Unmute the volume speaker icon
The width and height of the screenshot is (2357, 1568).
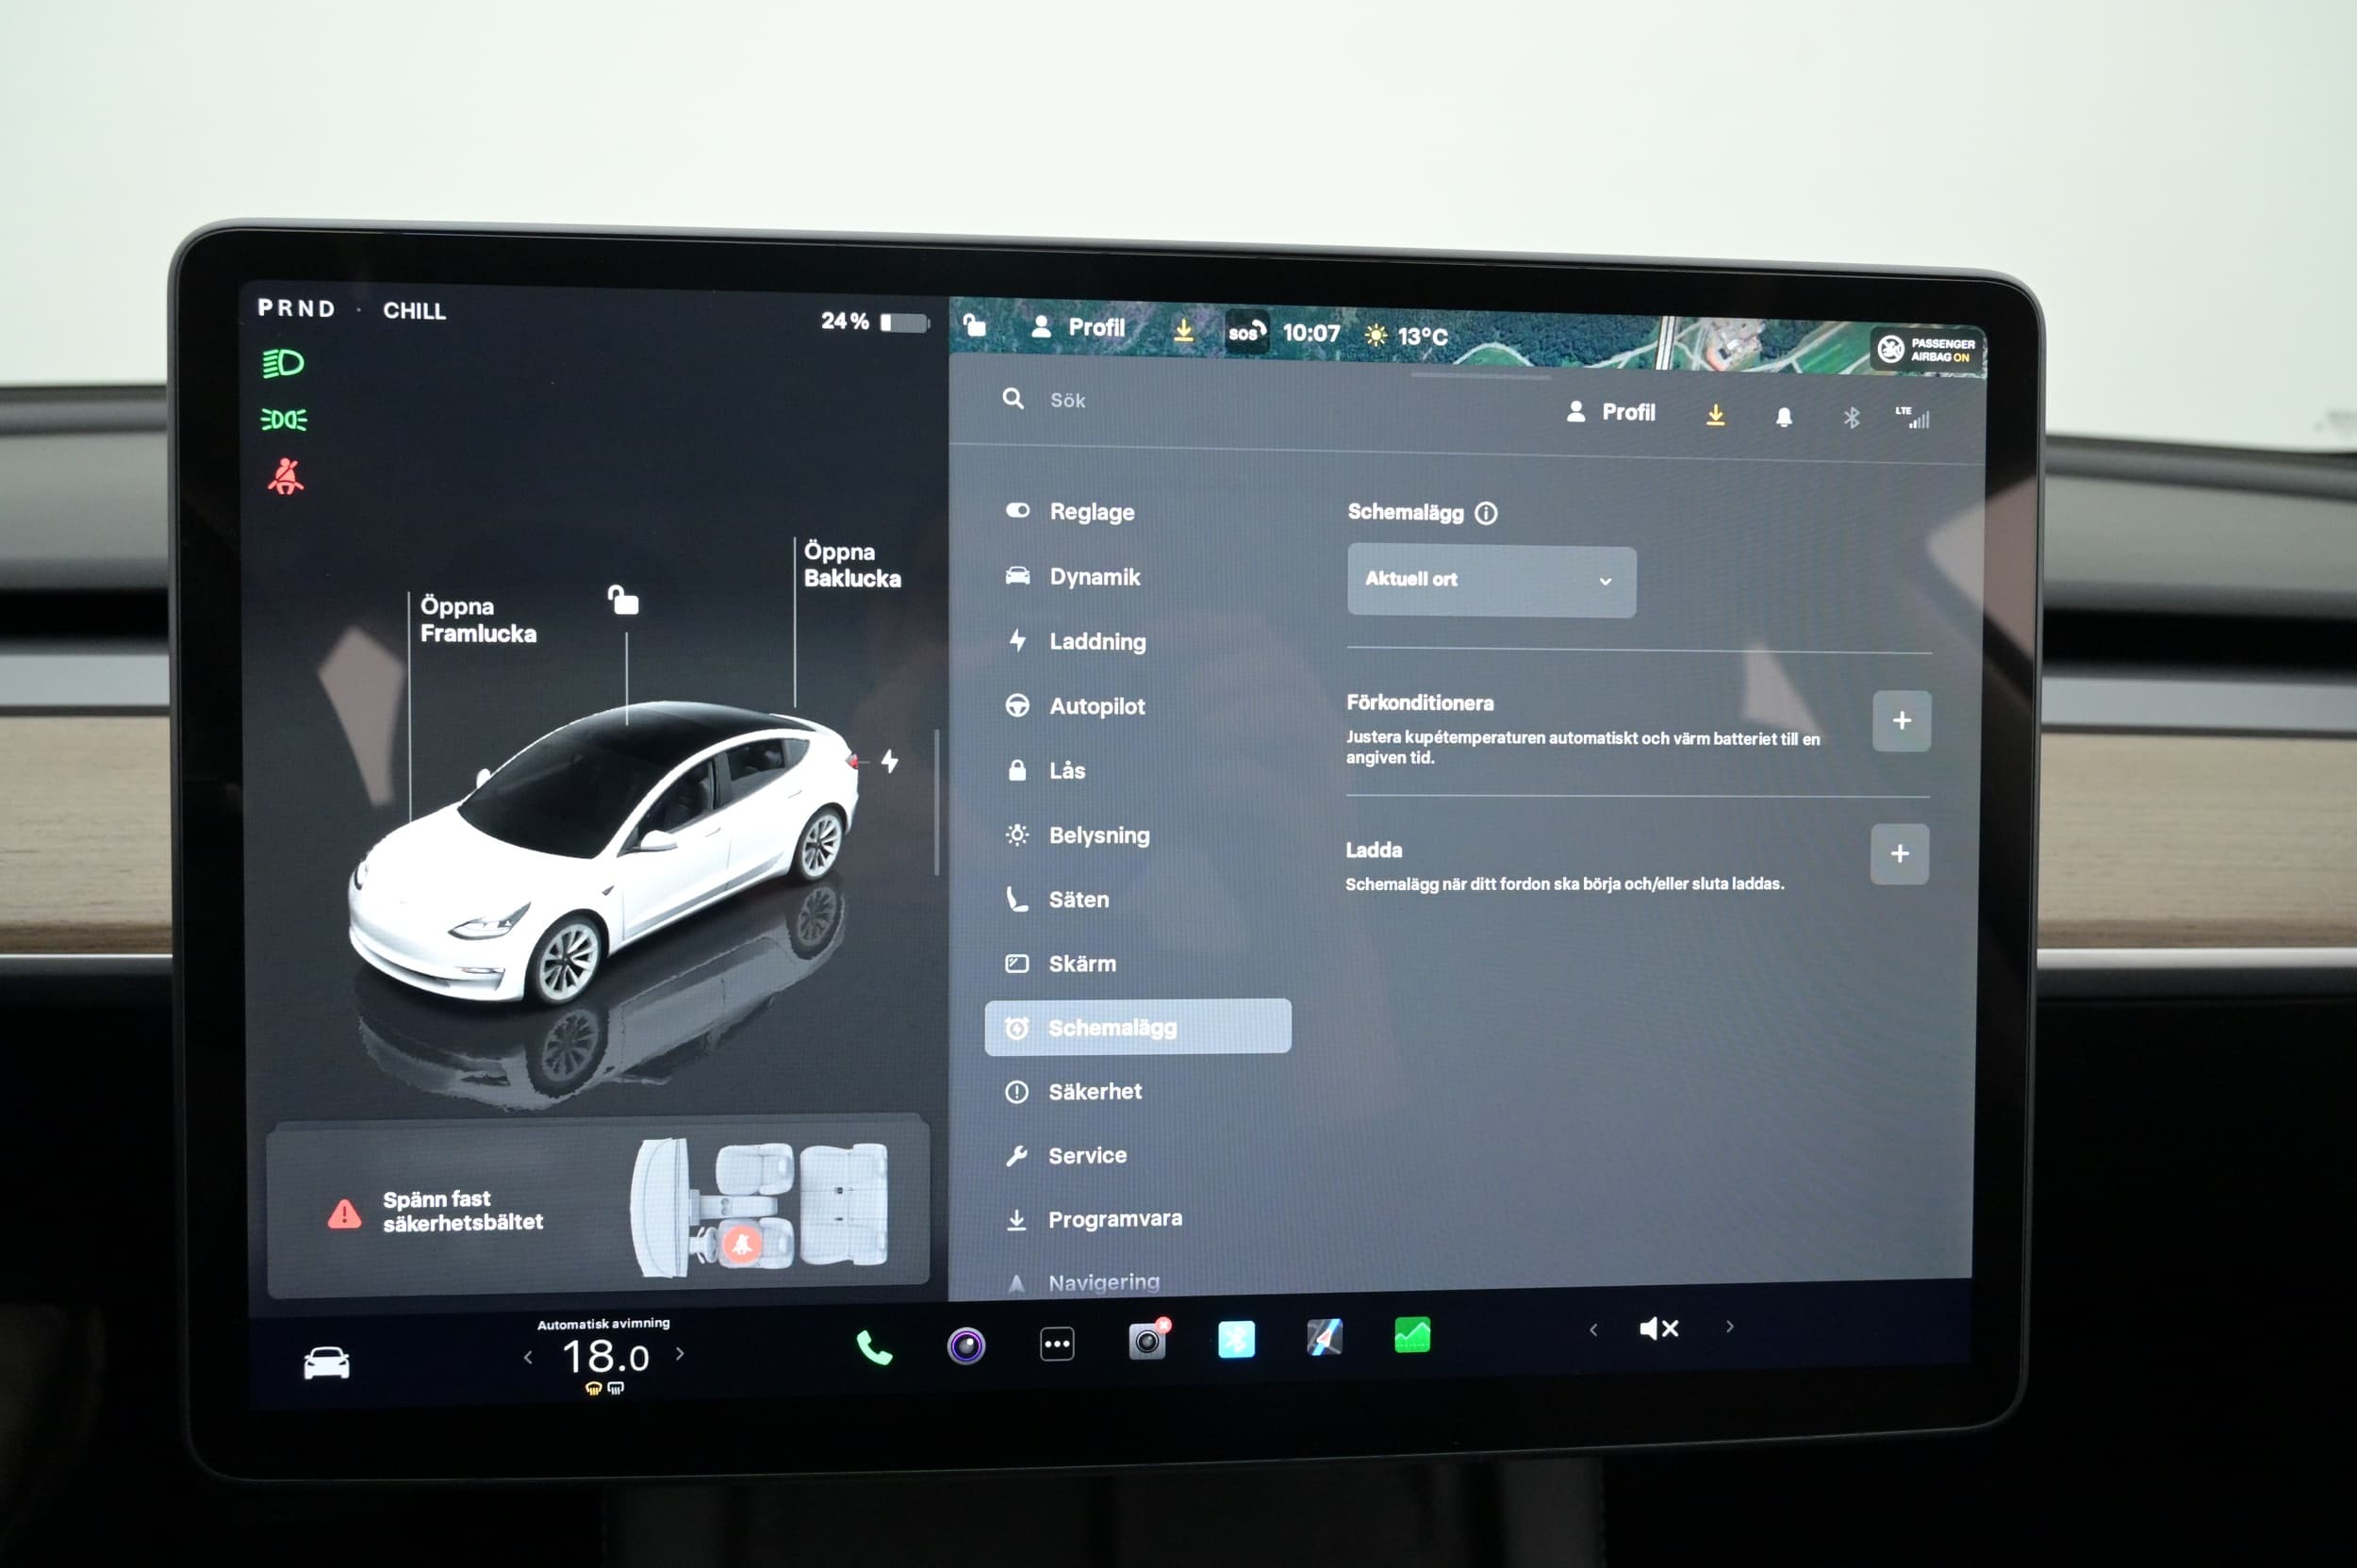(1658, 1328)
